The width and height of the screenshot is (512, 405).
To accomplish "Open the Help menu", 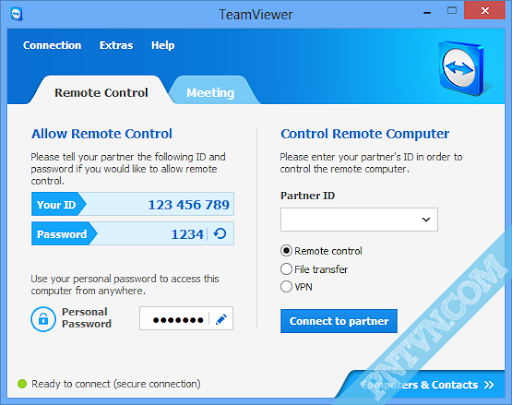I will coord(163,45).
